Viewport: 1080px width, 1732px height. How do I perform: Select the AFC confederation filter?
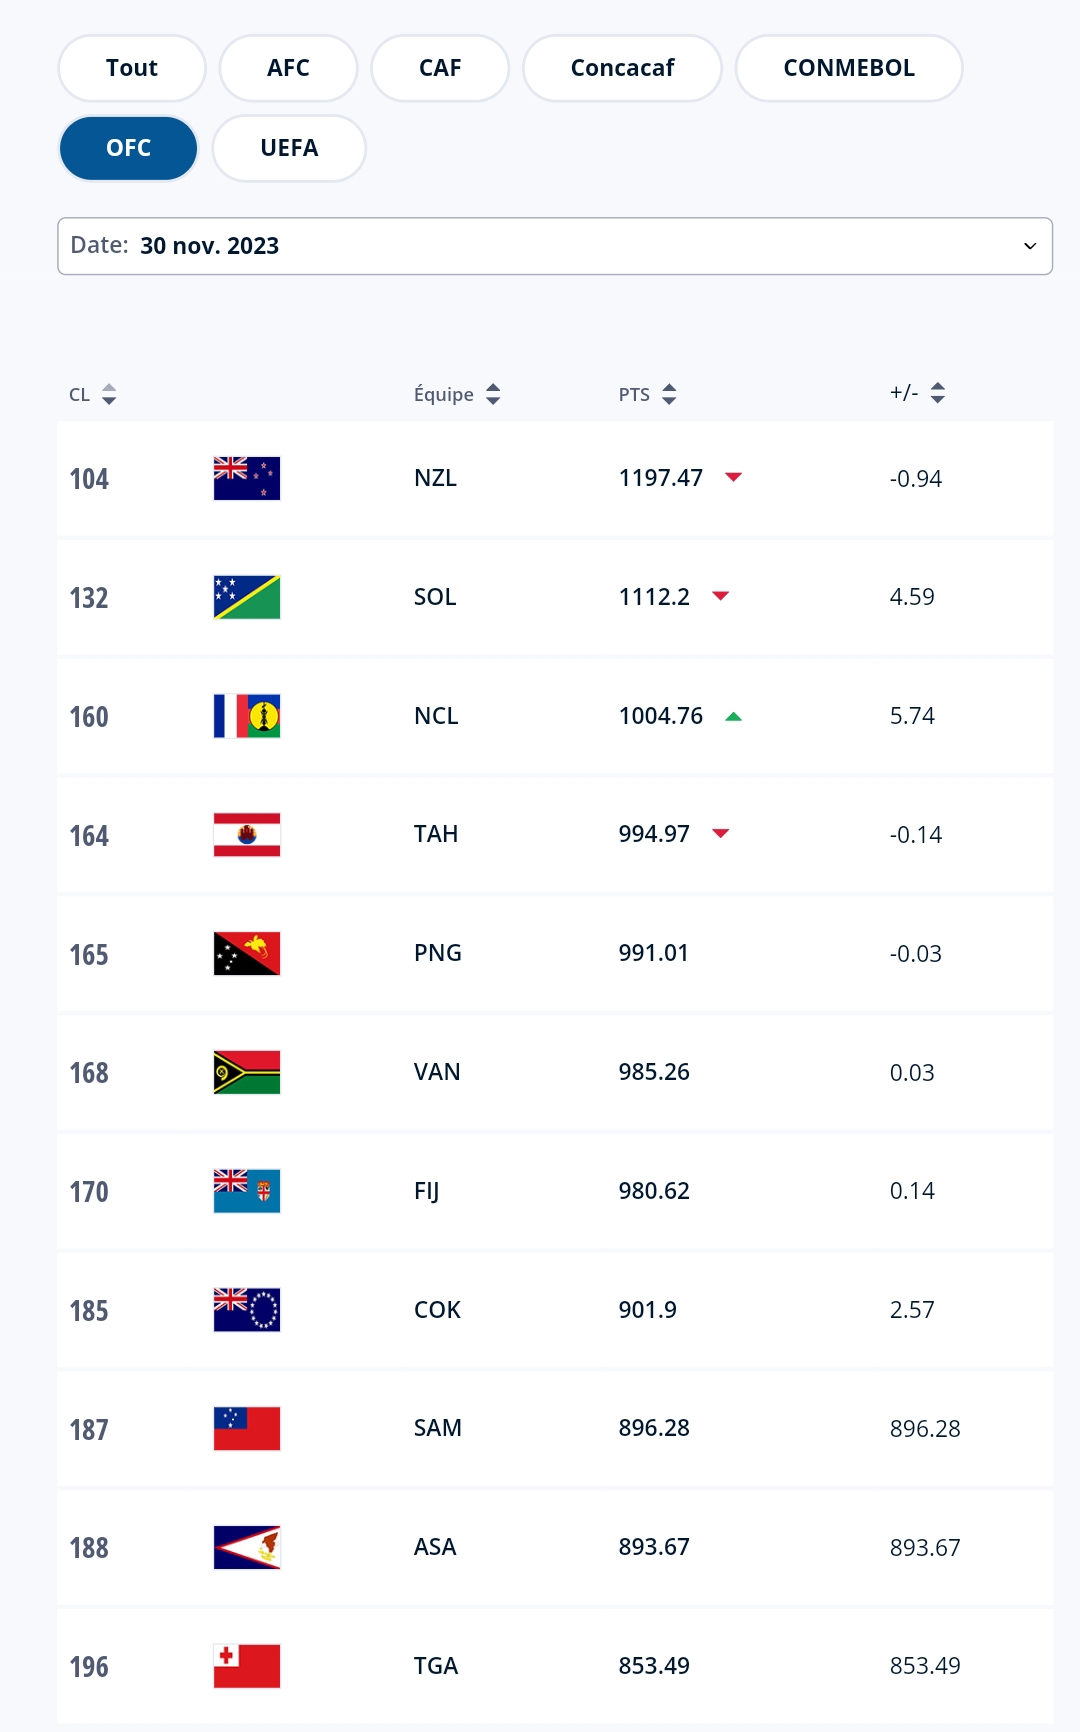pyautogui.click(x=288, y=68)
